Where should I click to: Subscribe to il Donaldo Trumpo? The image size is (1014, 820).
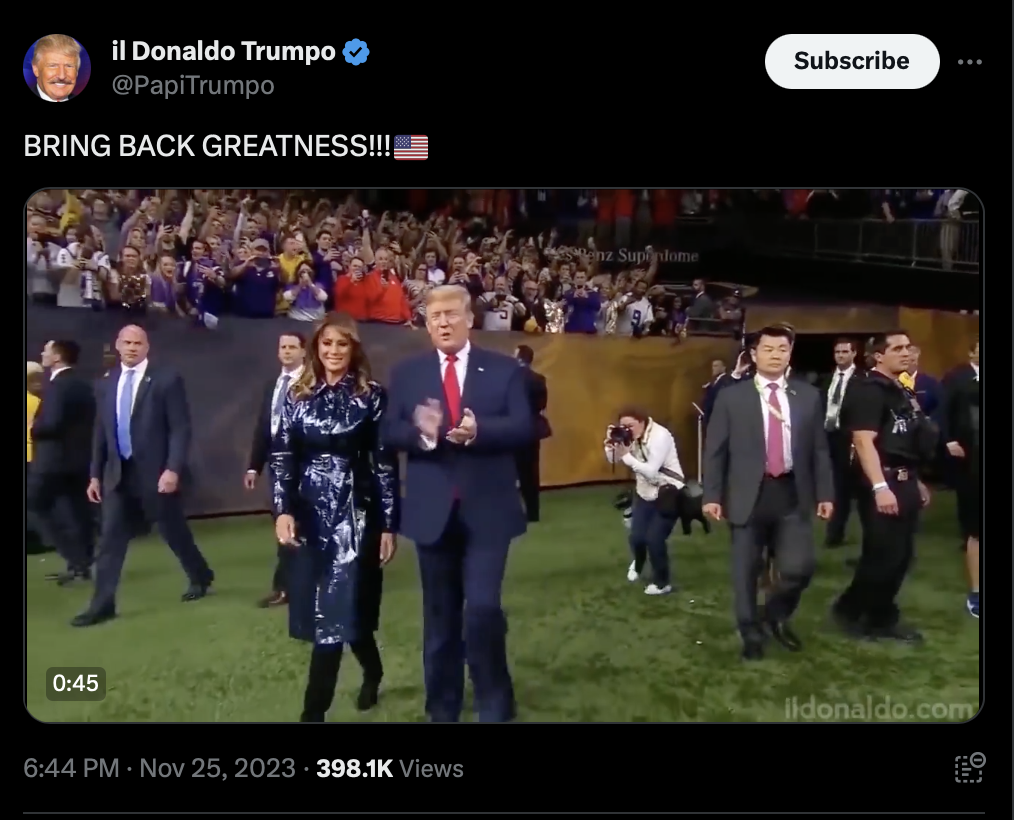click(x=852, y=61)
